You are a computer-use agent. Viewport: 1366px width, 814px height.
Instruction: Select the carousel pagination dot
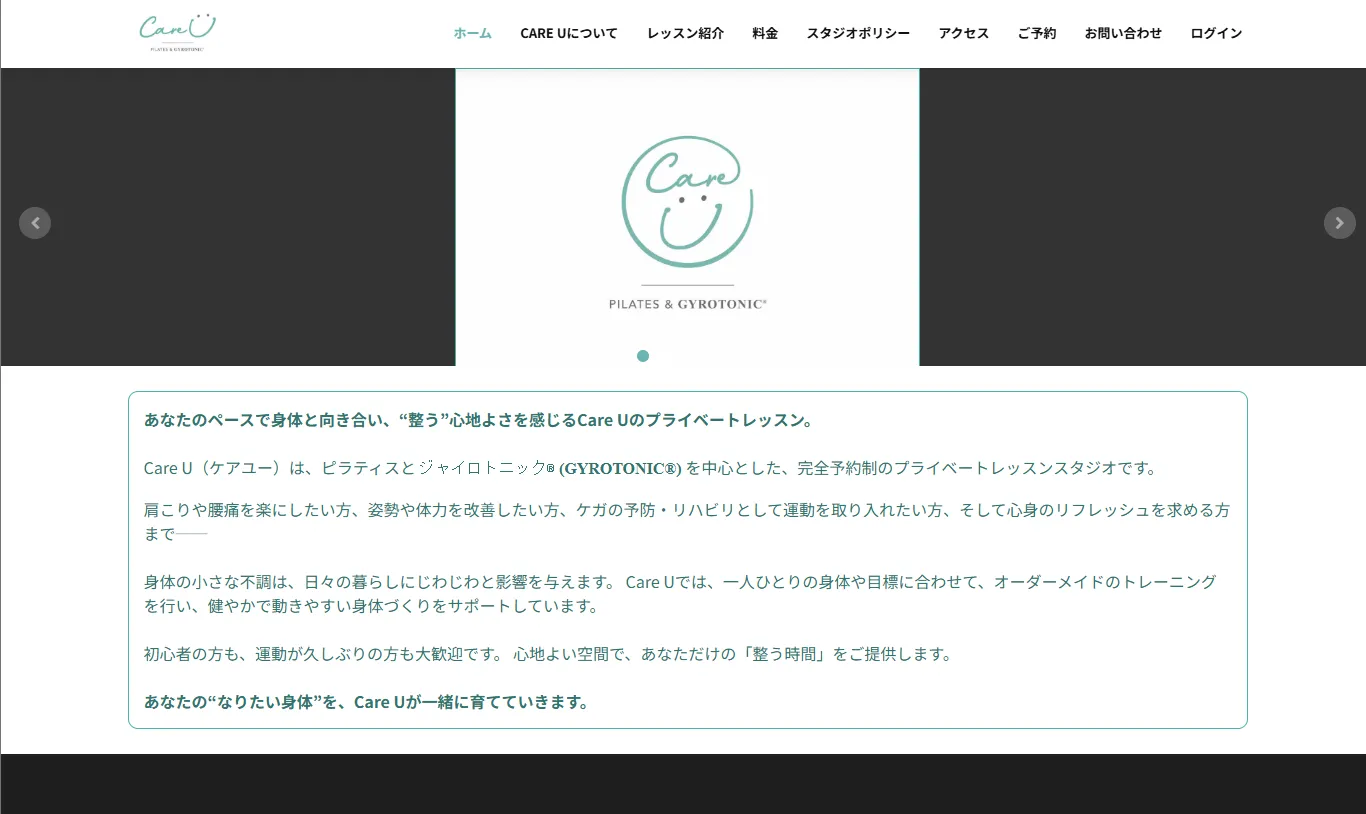(x=643, y=356)
